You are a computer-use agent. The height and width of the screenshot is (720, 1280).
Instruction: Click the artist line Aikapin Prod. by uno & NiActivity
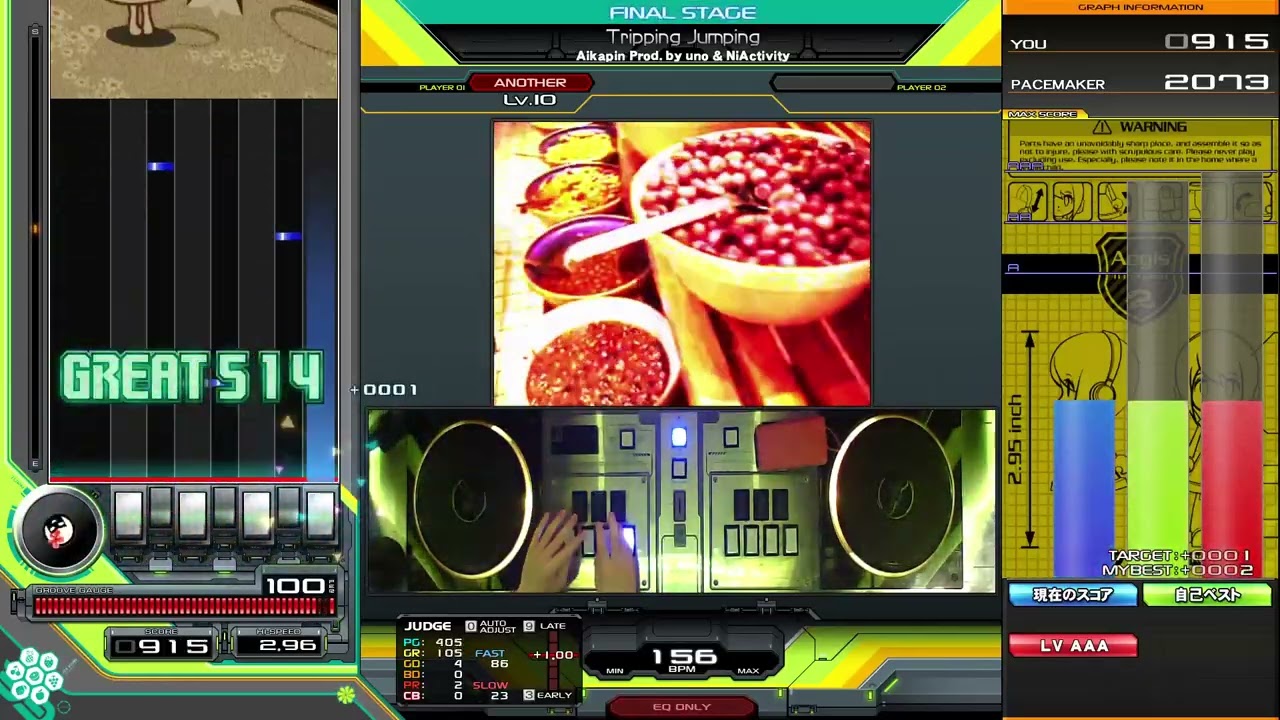coord(683,56)
